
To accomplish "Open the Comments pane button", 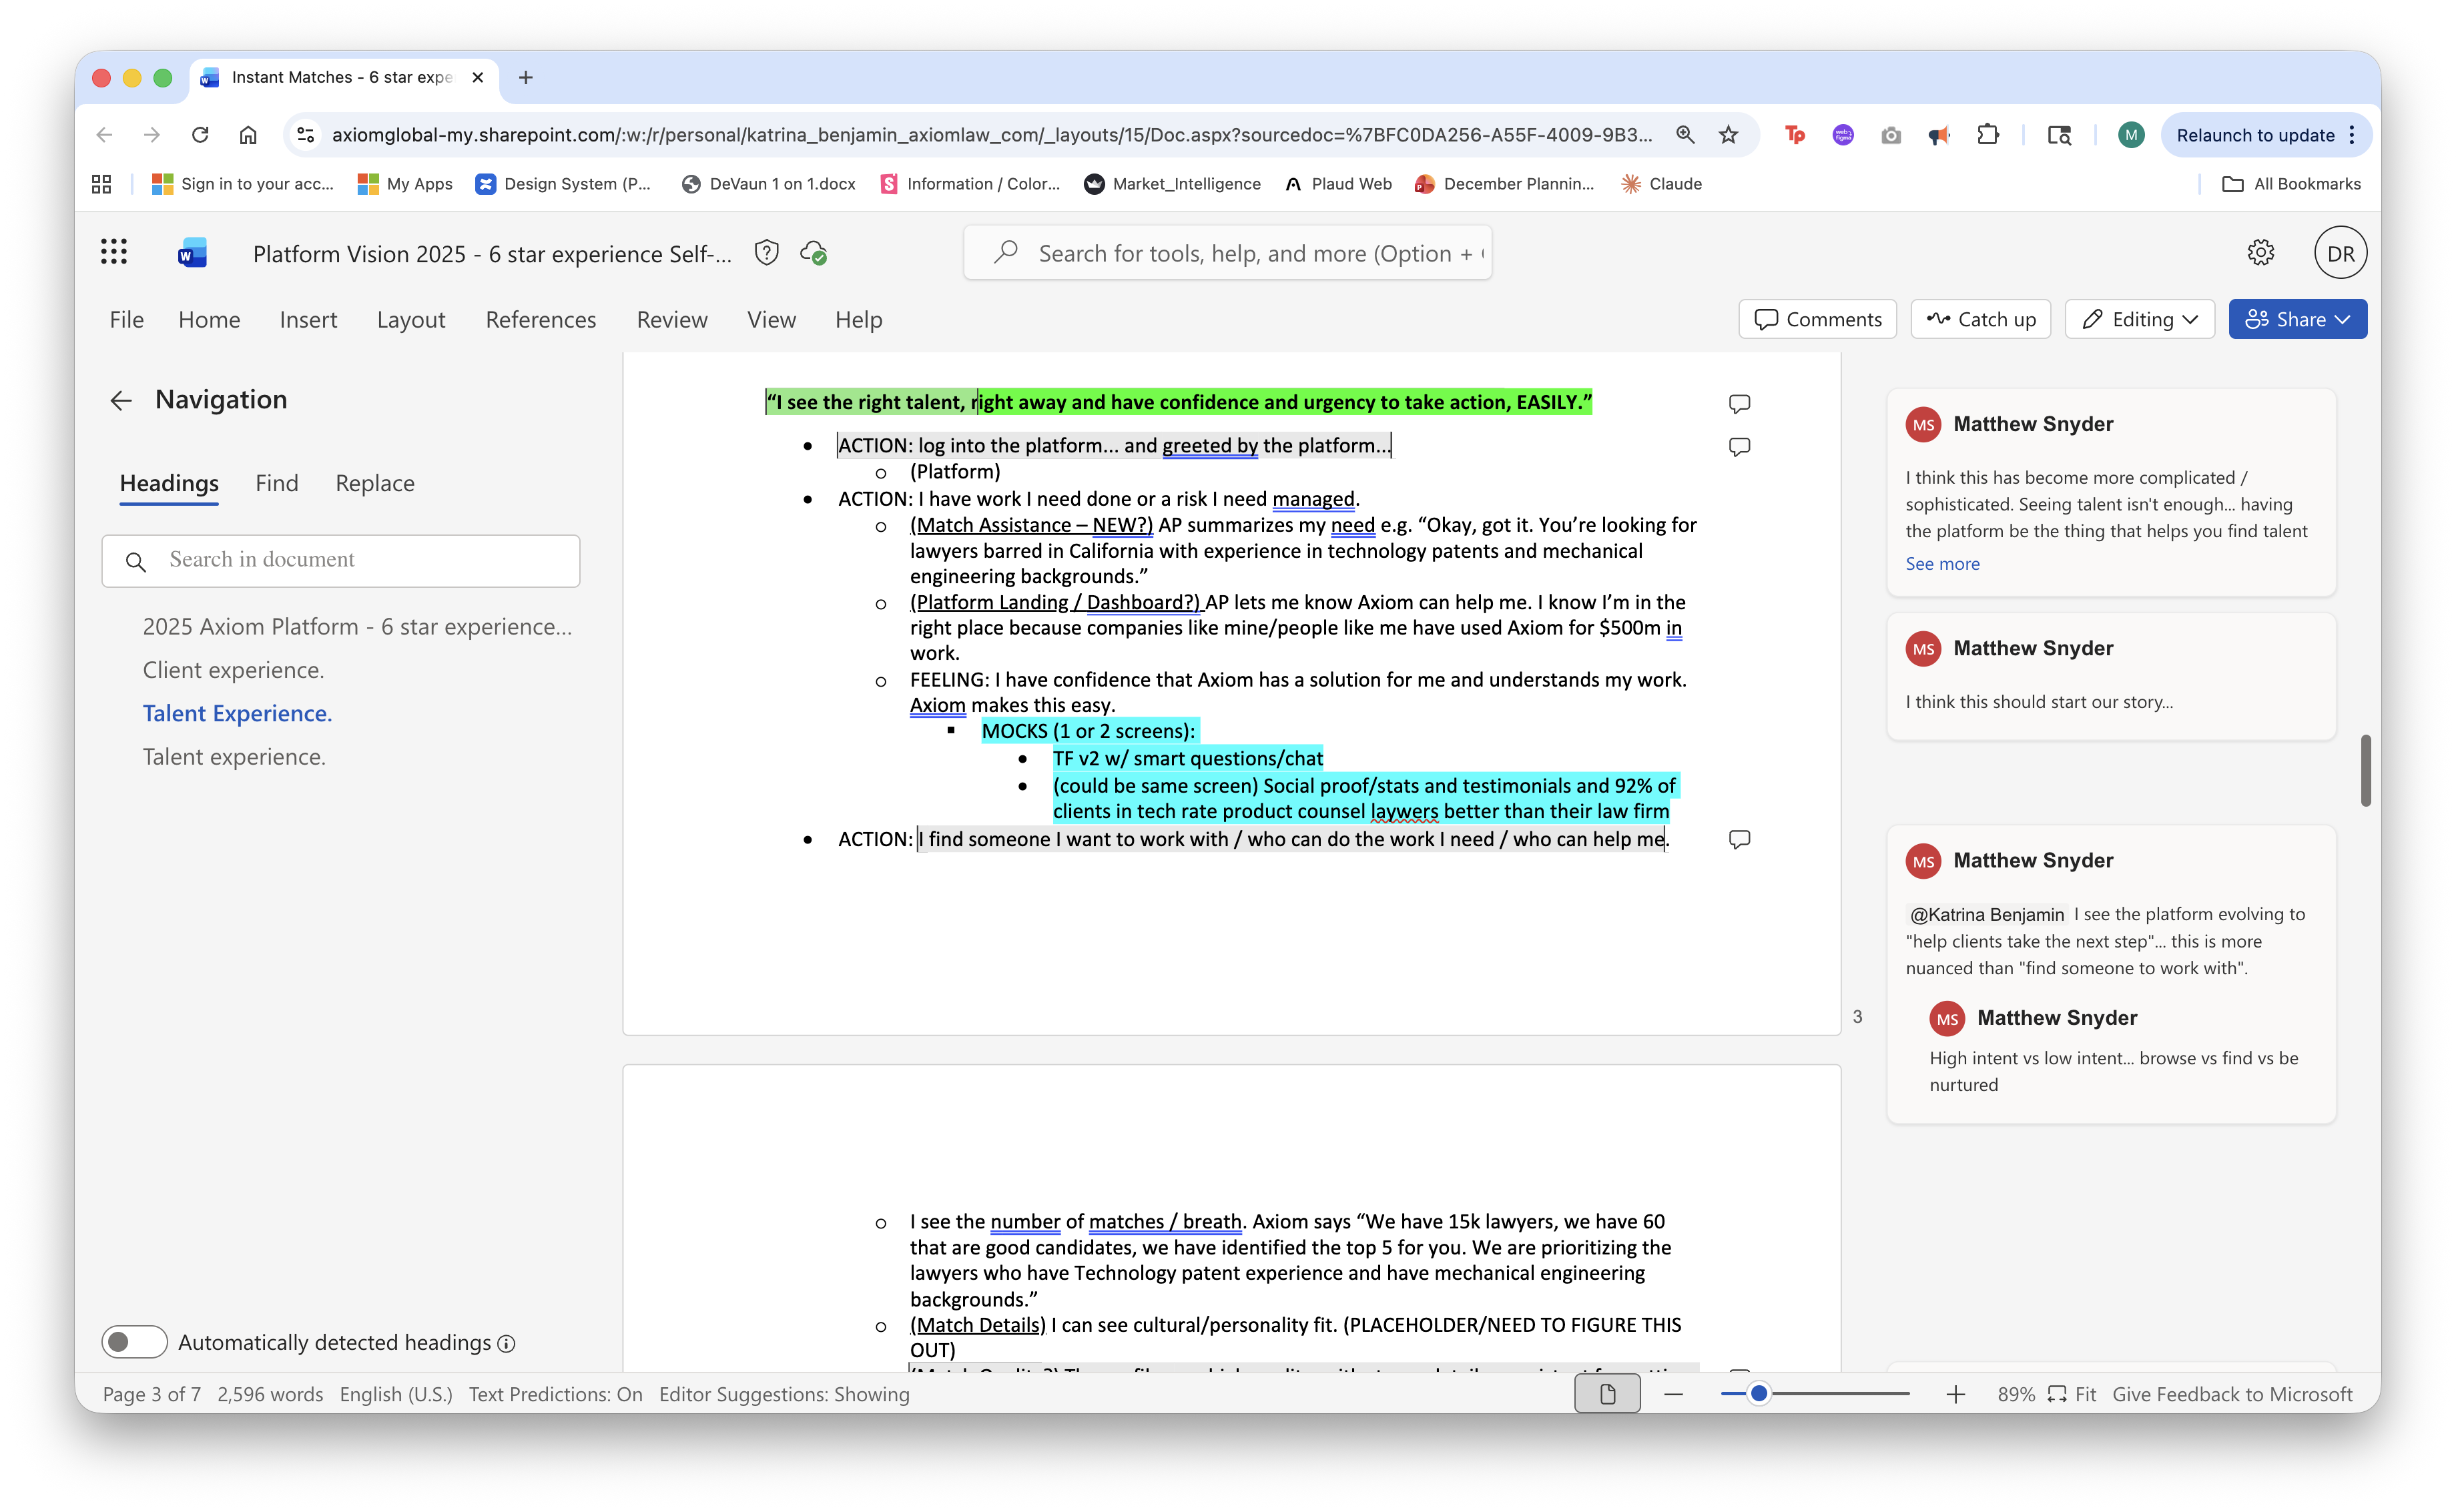I will [1817, 319].
